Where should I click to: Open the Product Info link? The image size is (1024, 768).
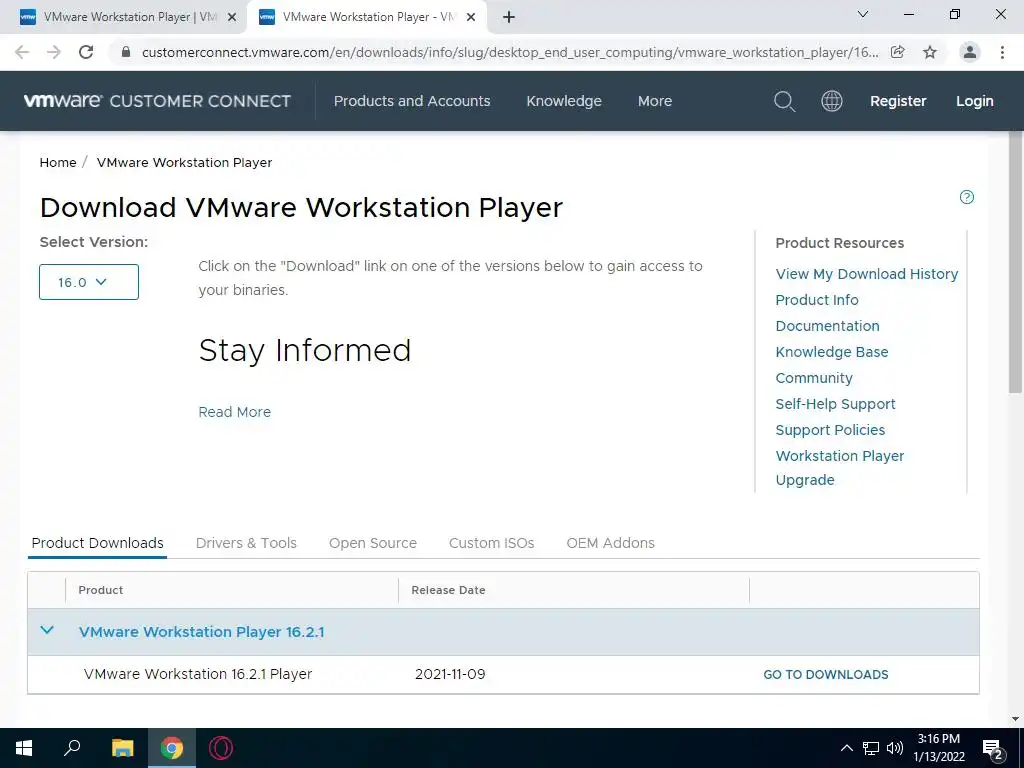(x=817, y=300)
